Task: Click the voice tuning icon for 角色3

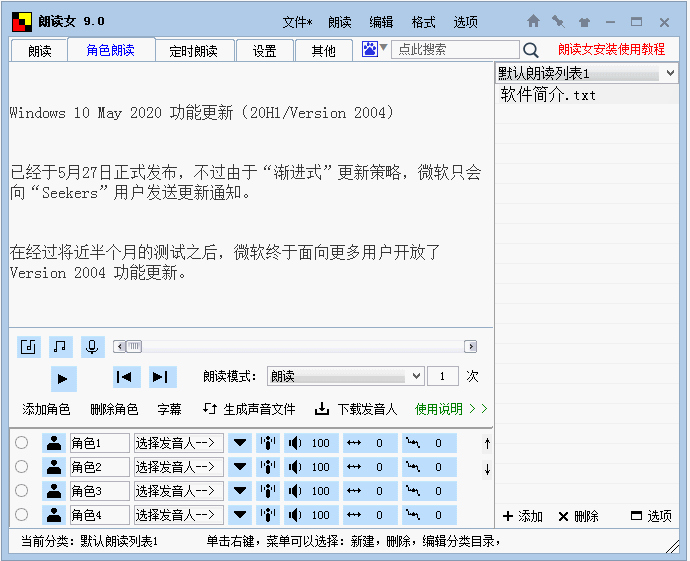Action: point(268,491)
